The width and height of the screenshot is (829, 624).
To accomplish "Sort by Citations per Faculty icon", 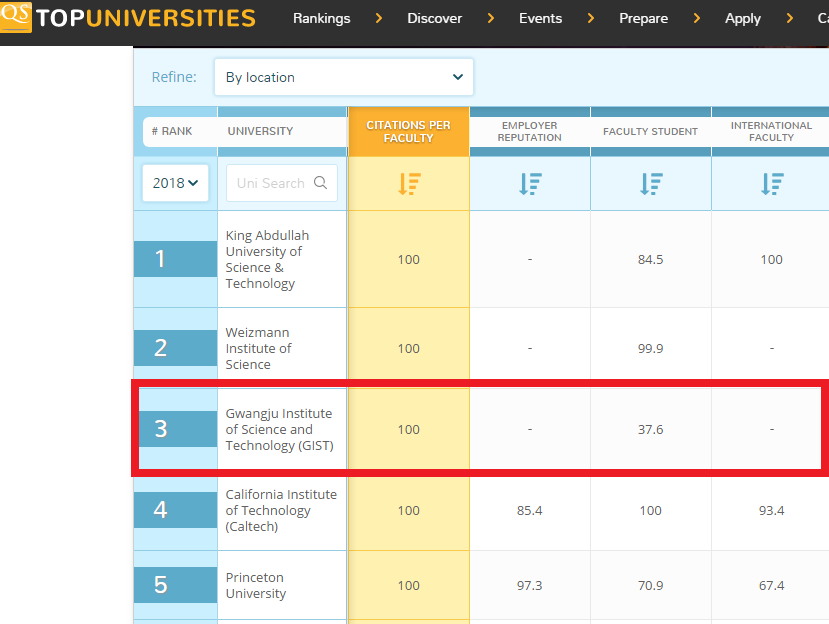I will [x=409, y=184].
